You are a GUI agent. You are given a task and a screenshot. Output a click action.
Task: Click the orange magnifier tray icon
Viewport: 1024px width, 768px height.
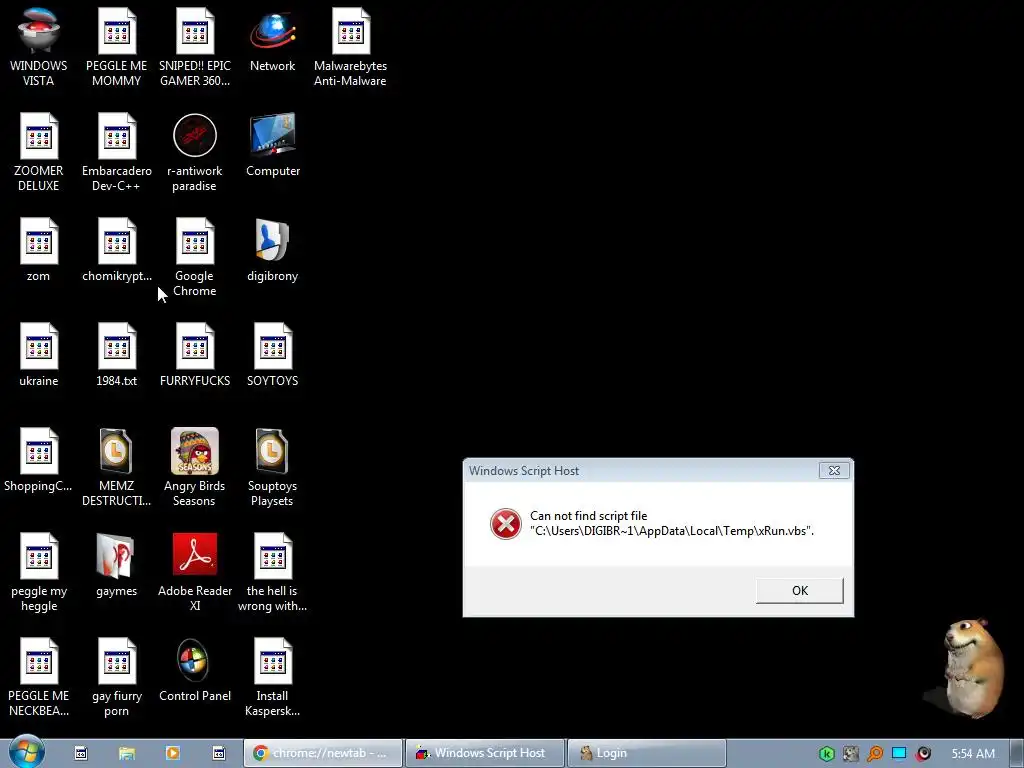point(874,754)
